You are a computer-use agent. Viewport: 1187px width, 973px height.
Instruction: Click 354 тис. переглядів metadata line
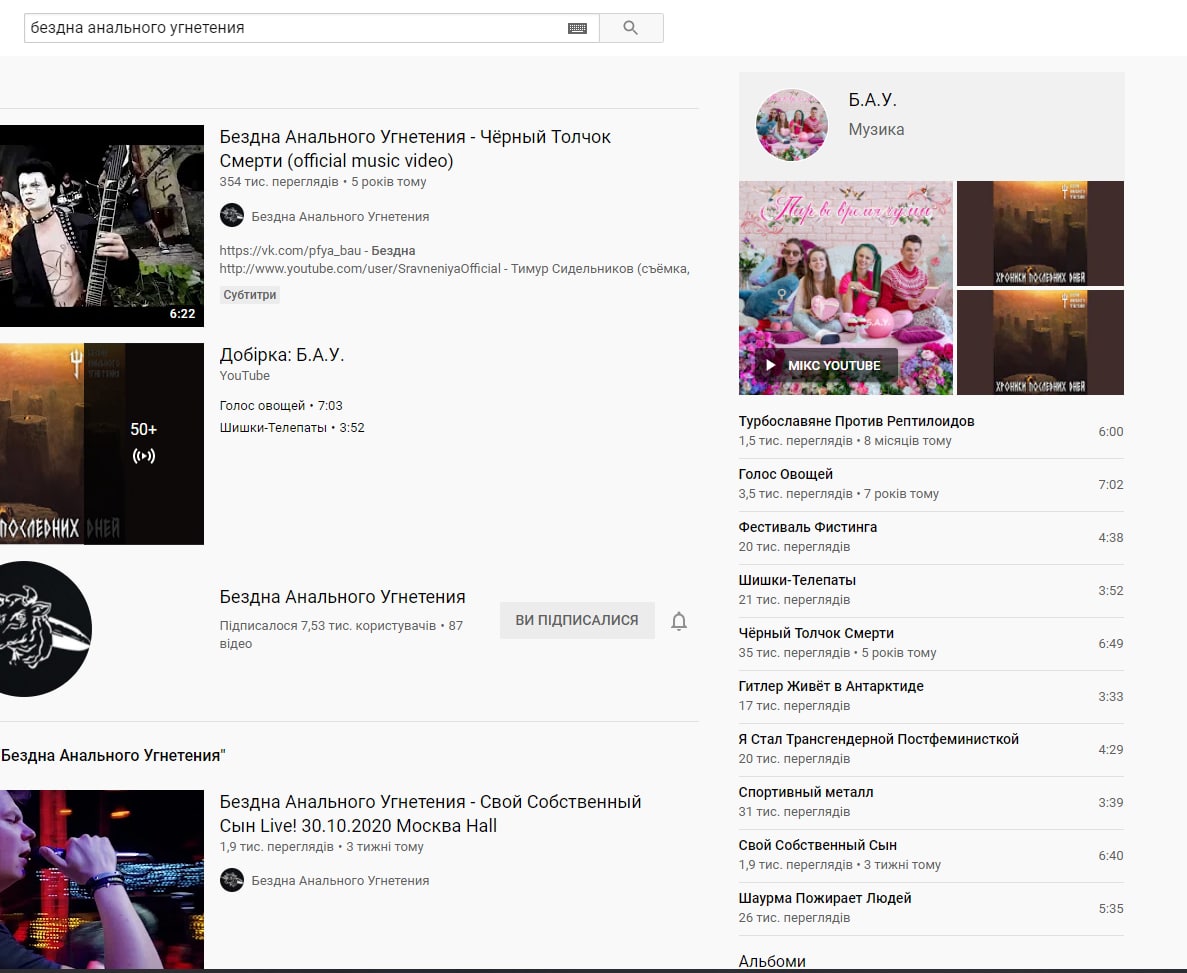(322, 182)
